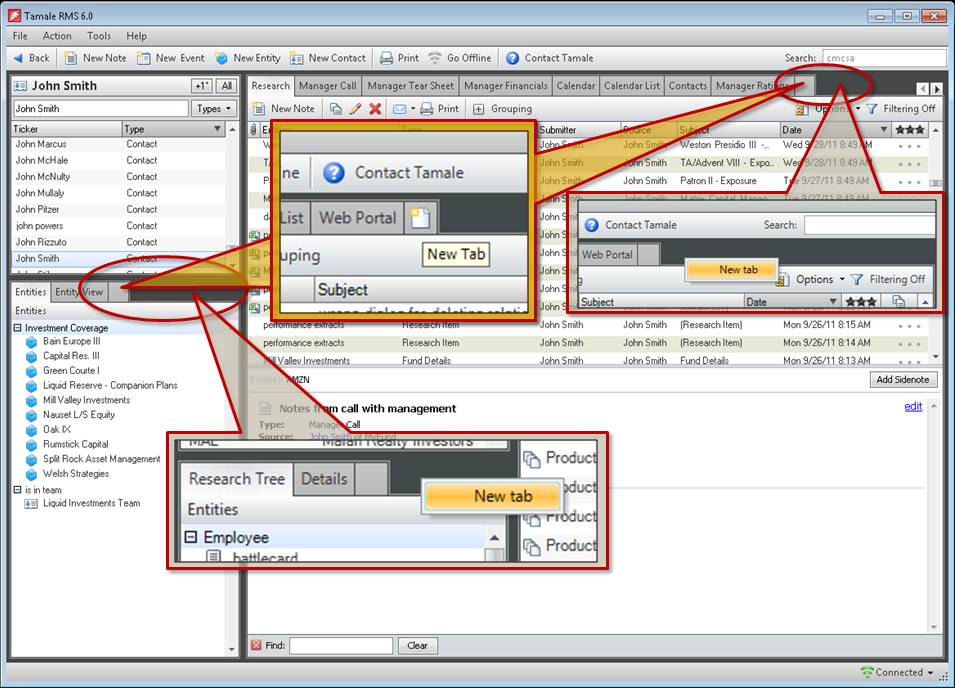Open Contact Tamale help
This screenshot has height=688, width=955.
coord(550,58)
